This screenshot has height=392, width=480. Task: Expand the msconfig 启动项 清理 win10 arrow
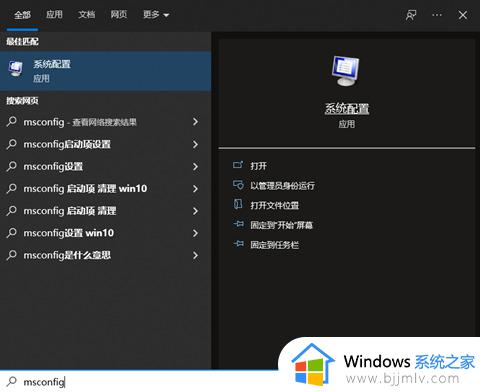coord(196,189)
